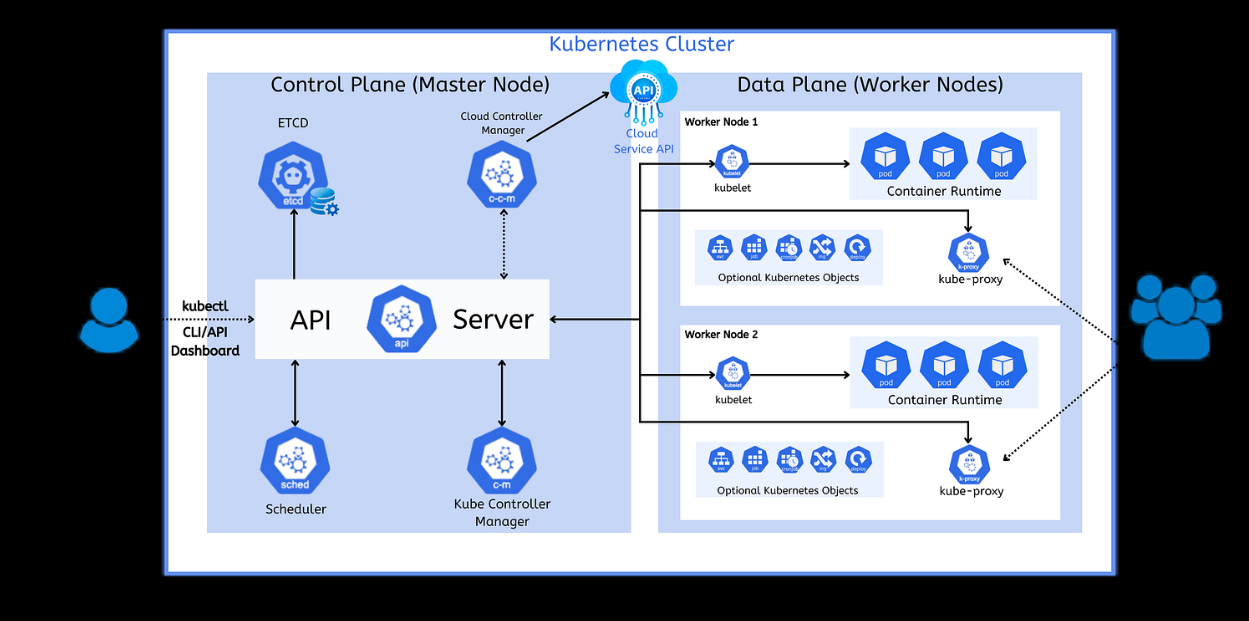The height and width of the screenshot is (621, 1249).
Task: Select the Scheduler sched icon
Action: point(295,462)
